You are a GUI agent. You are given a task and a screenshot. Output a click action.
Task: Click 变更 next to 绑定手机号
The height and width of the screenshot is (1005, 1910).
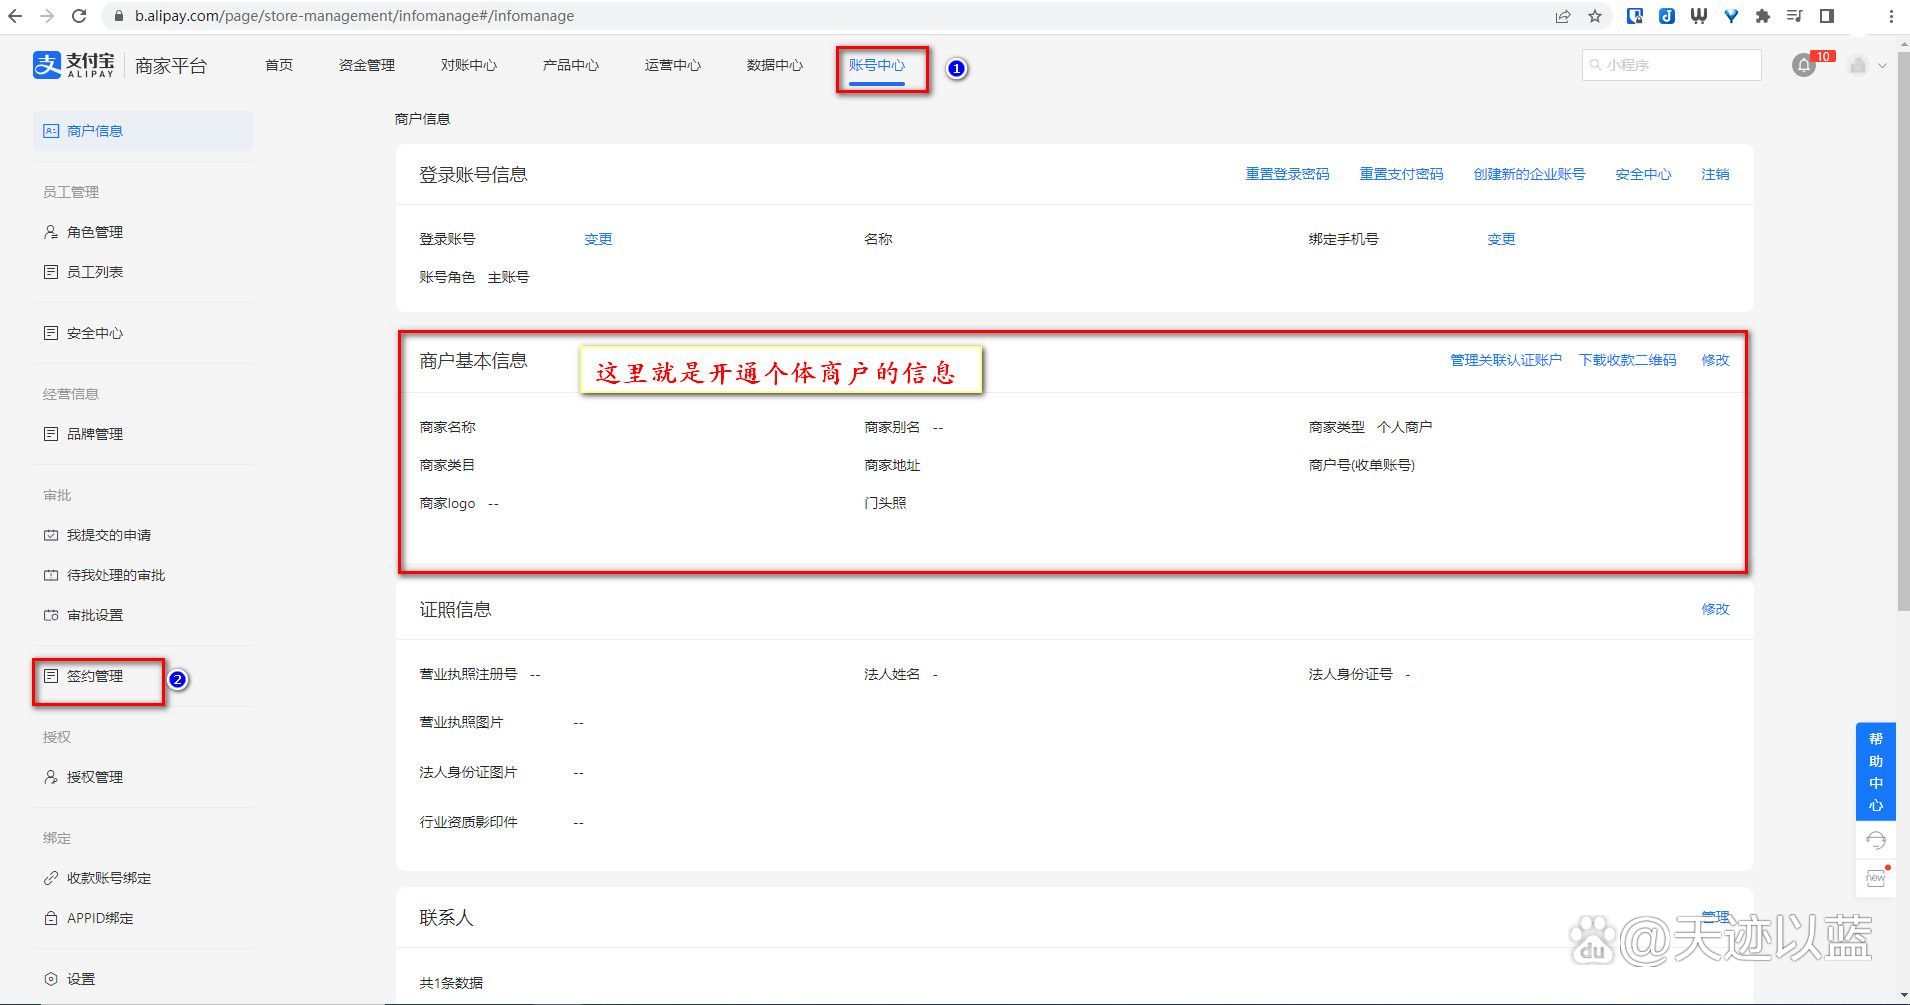coord(1501,239)
